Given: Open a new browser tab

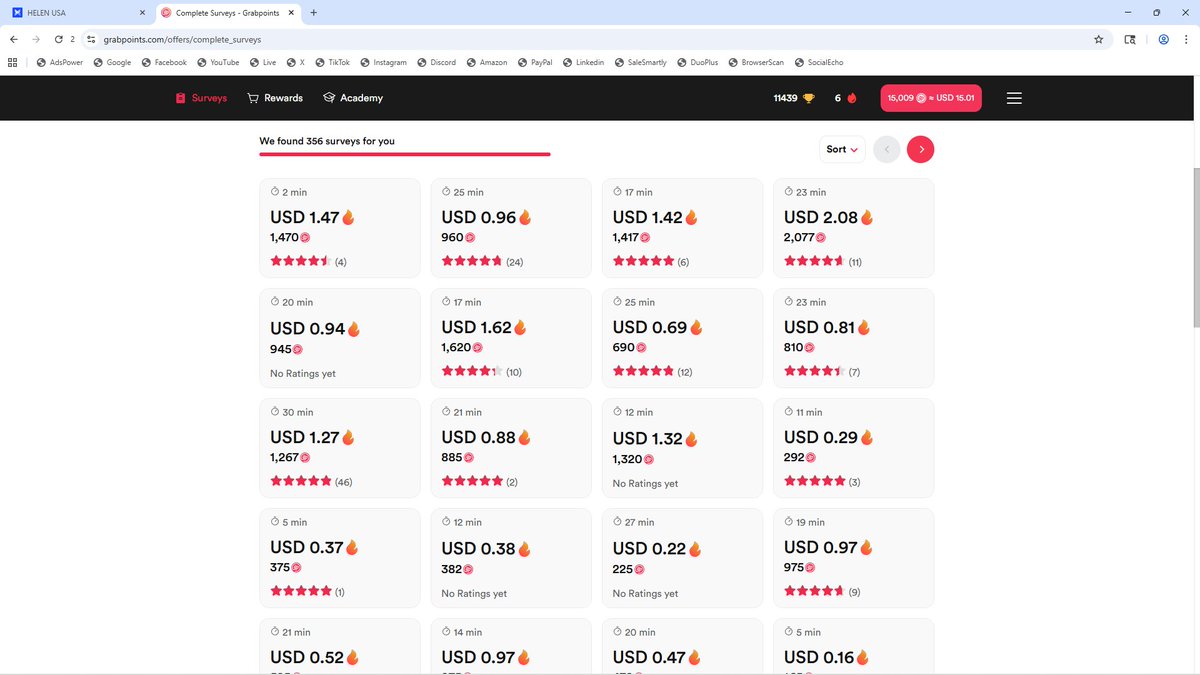Looking at the screenshot, I should (x=313, y=13).
